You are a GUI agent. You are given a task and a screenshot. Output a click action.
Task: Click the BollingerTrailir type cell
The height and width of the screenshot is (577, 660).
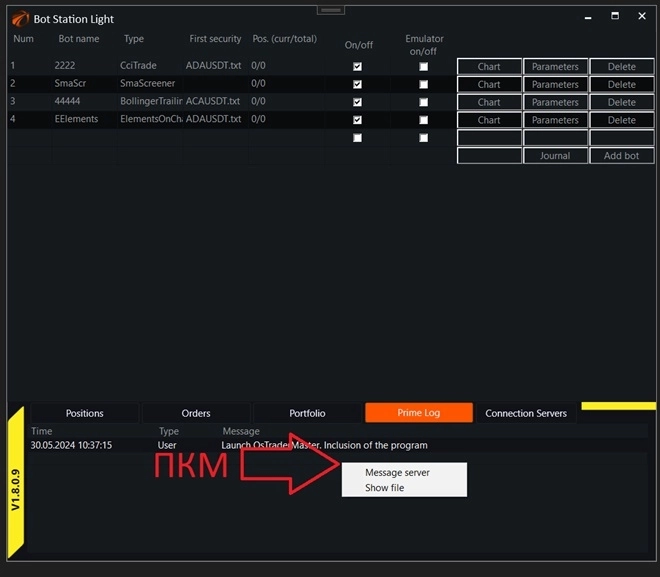pyautogui.click(x=150, y=101)
